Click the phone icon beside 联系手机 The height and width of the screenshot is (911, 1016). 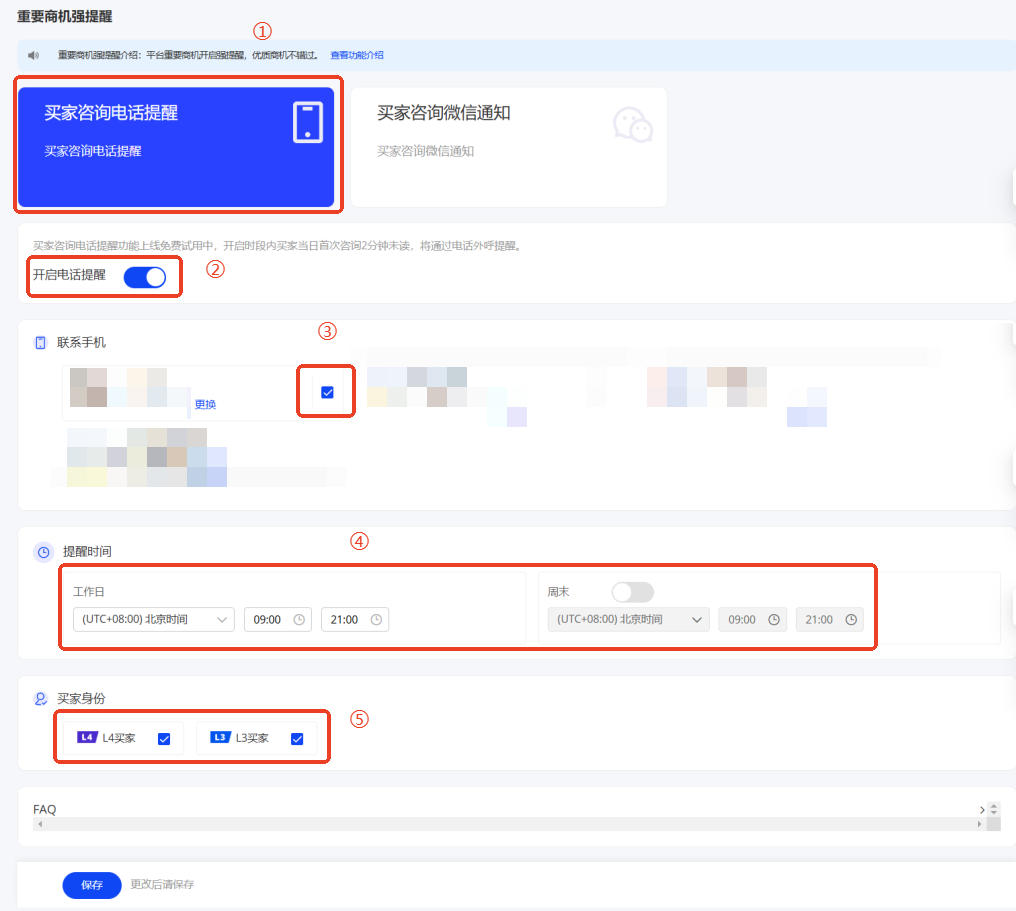pos(41,343)
